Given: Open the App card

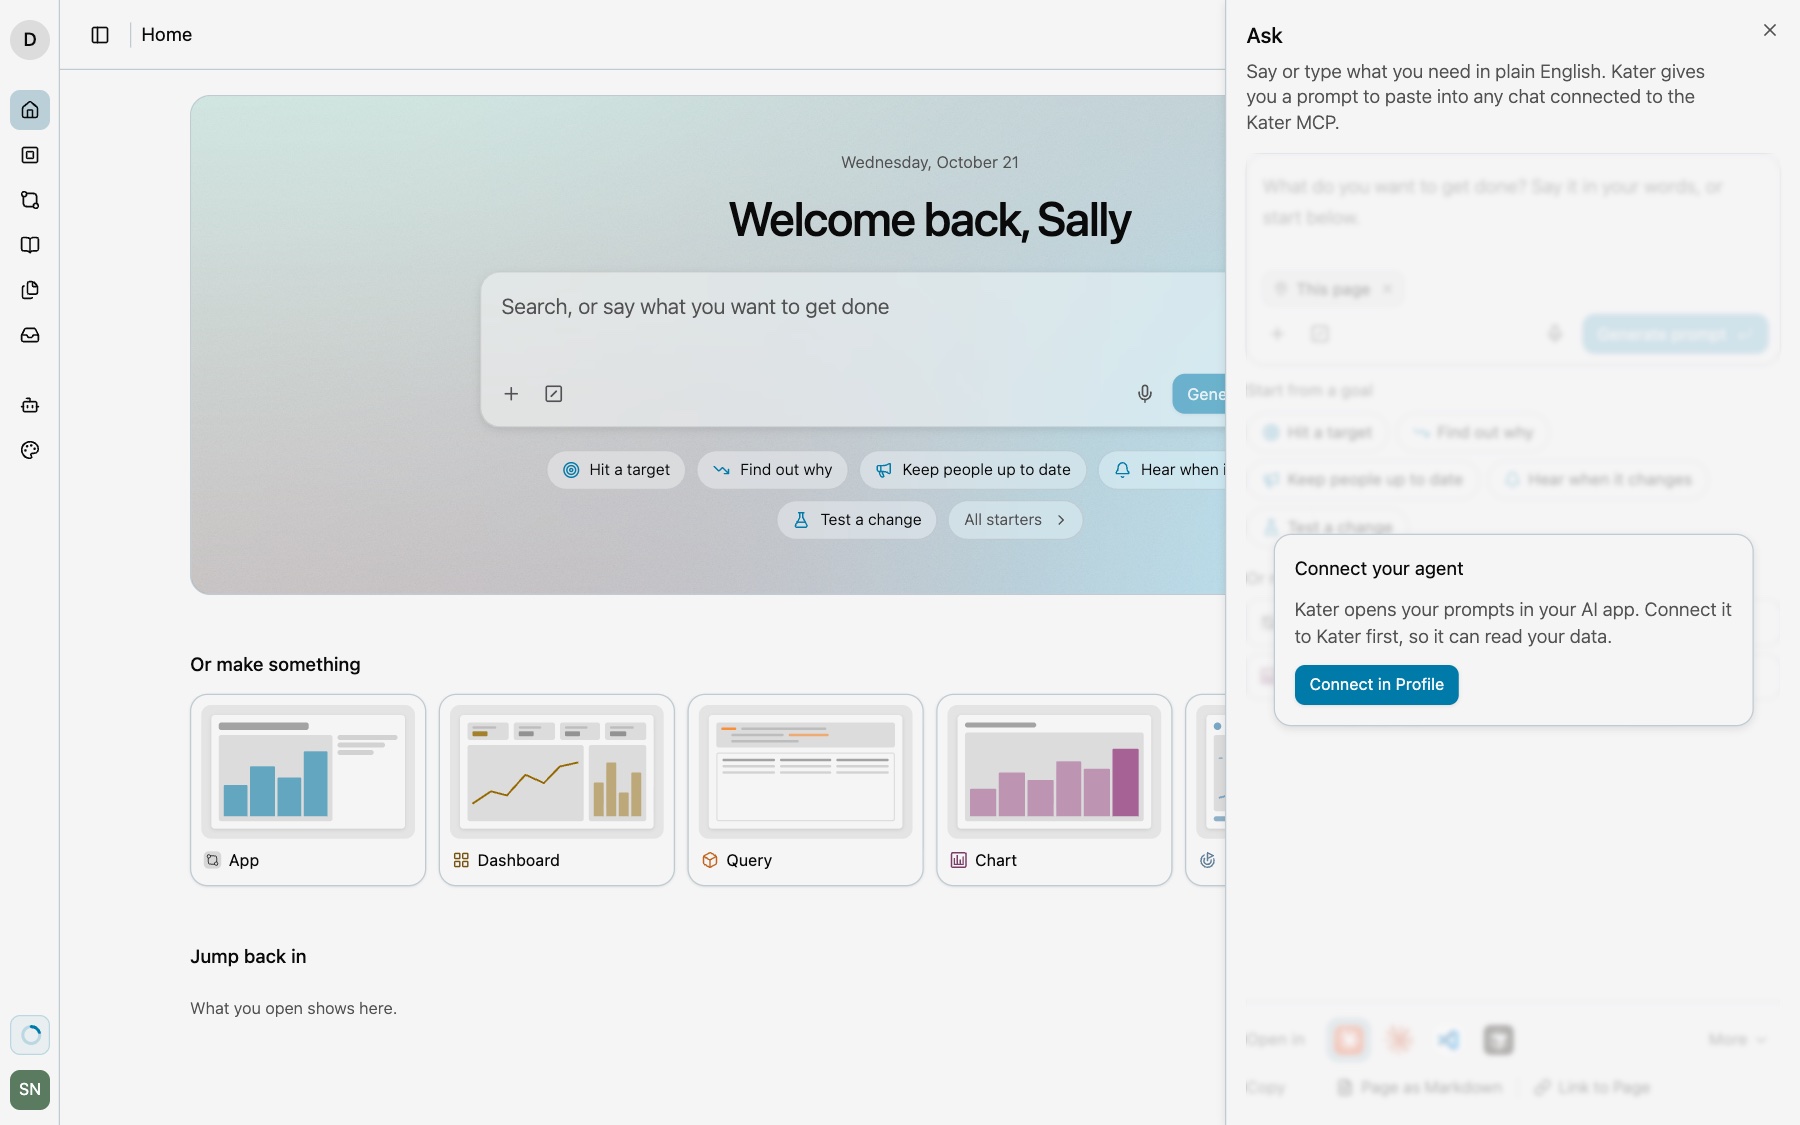Looking at the screenshot, I should [308, 790].
